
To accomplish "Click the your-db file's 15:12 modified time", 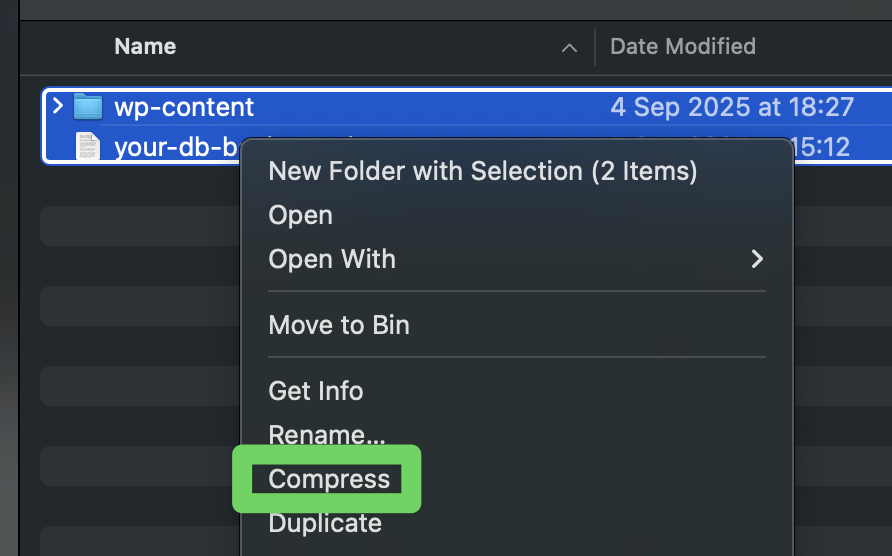I will pos(821,148).
